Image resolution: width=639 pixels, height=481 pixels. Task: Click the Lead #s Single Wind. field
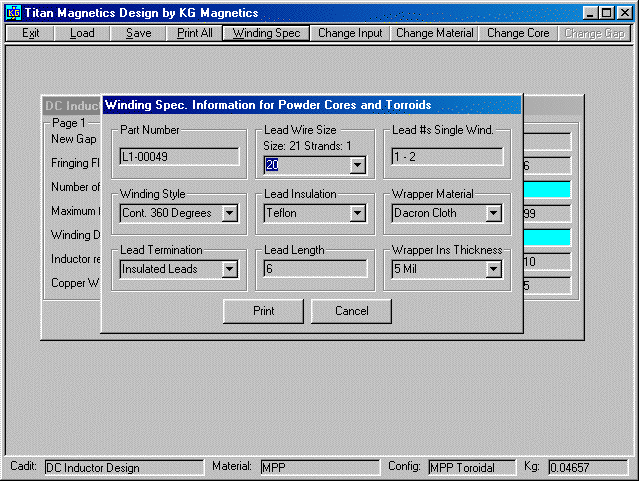tap(447, 157)
